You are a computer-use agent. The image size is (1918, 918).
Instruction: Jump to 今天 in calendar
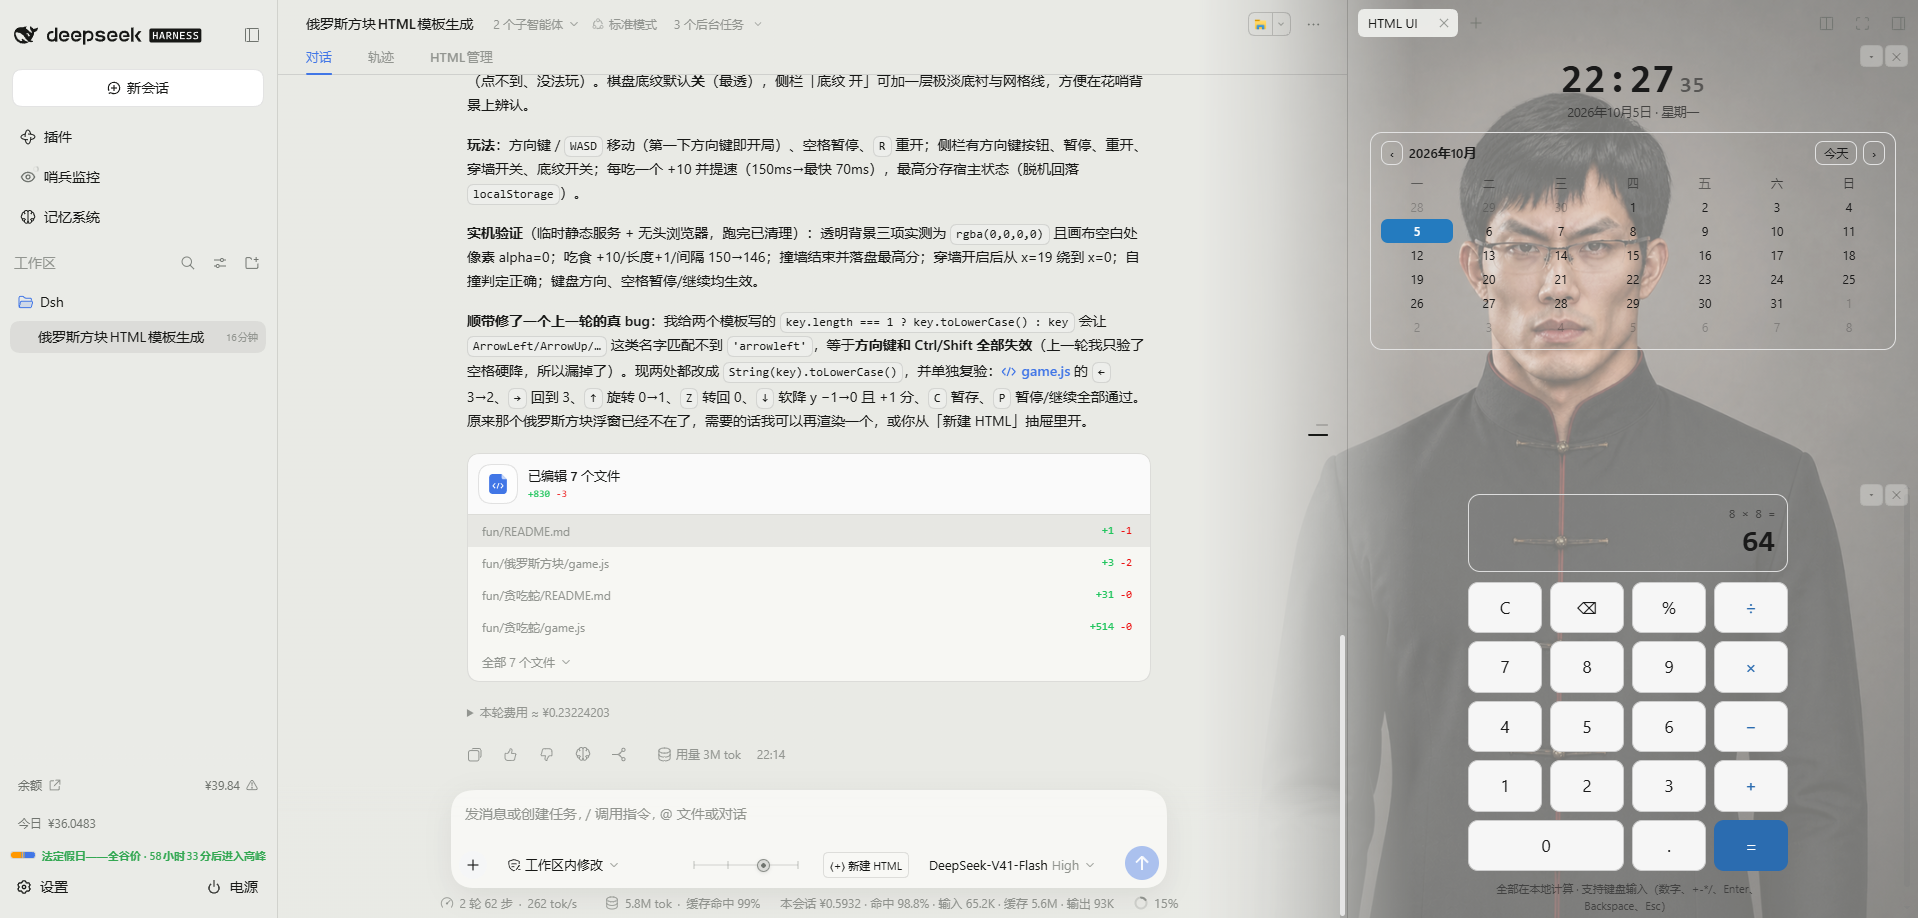tap(1836, 153)
